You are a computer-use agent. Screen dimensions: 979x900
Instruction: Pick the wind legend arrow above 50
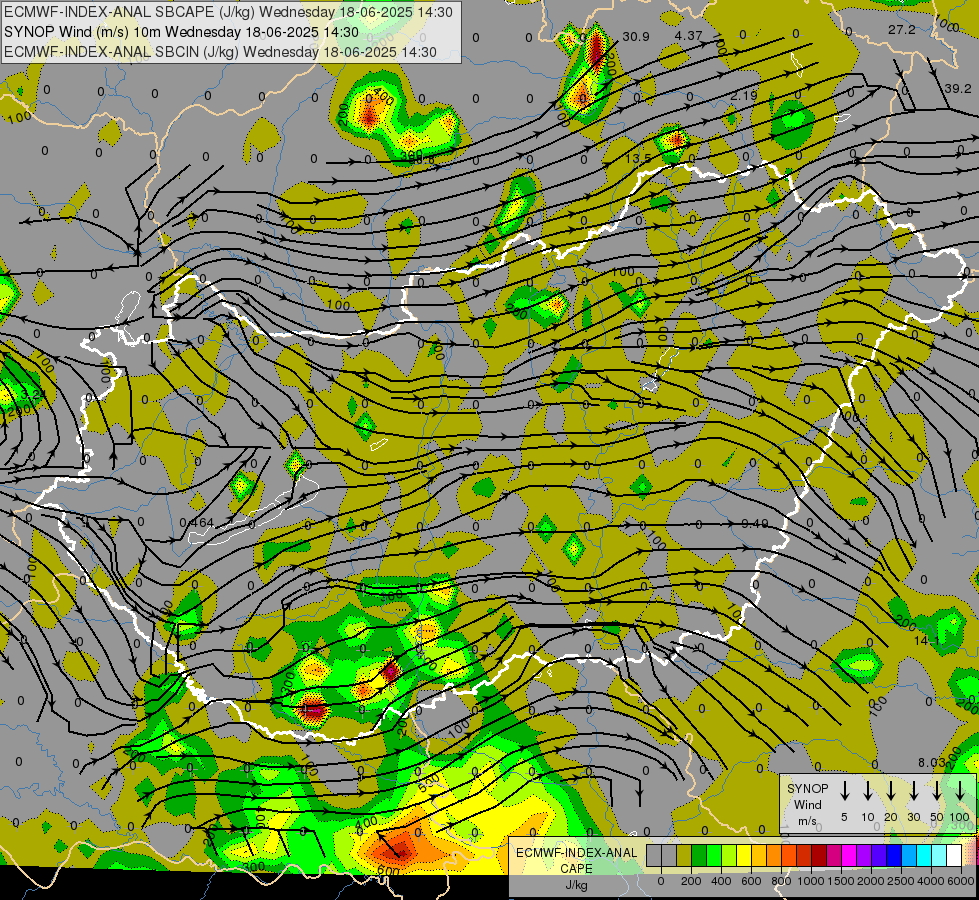click(x=937, y=791)
